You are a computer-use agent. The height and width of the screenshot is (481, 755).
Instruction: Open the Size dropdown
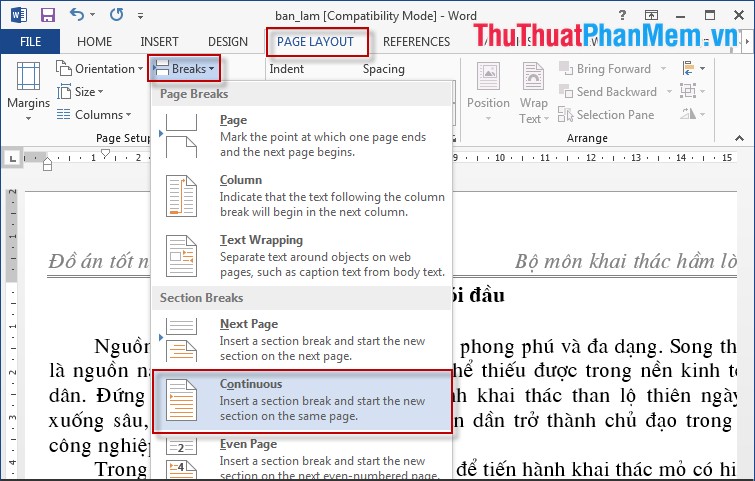click(80, 91)
